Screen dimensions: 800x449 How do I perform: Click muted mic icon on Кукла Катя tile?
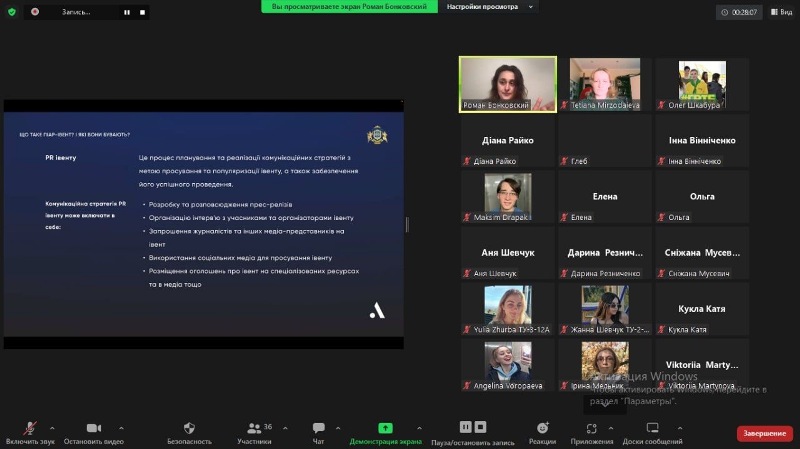[661, 330]
